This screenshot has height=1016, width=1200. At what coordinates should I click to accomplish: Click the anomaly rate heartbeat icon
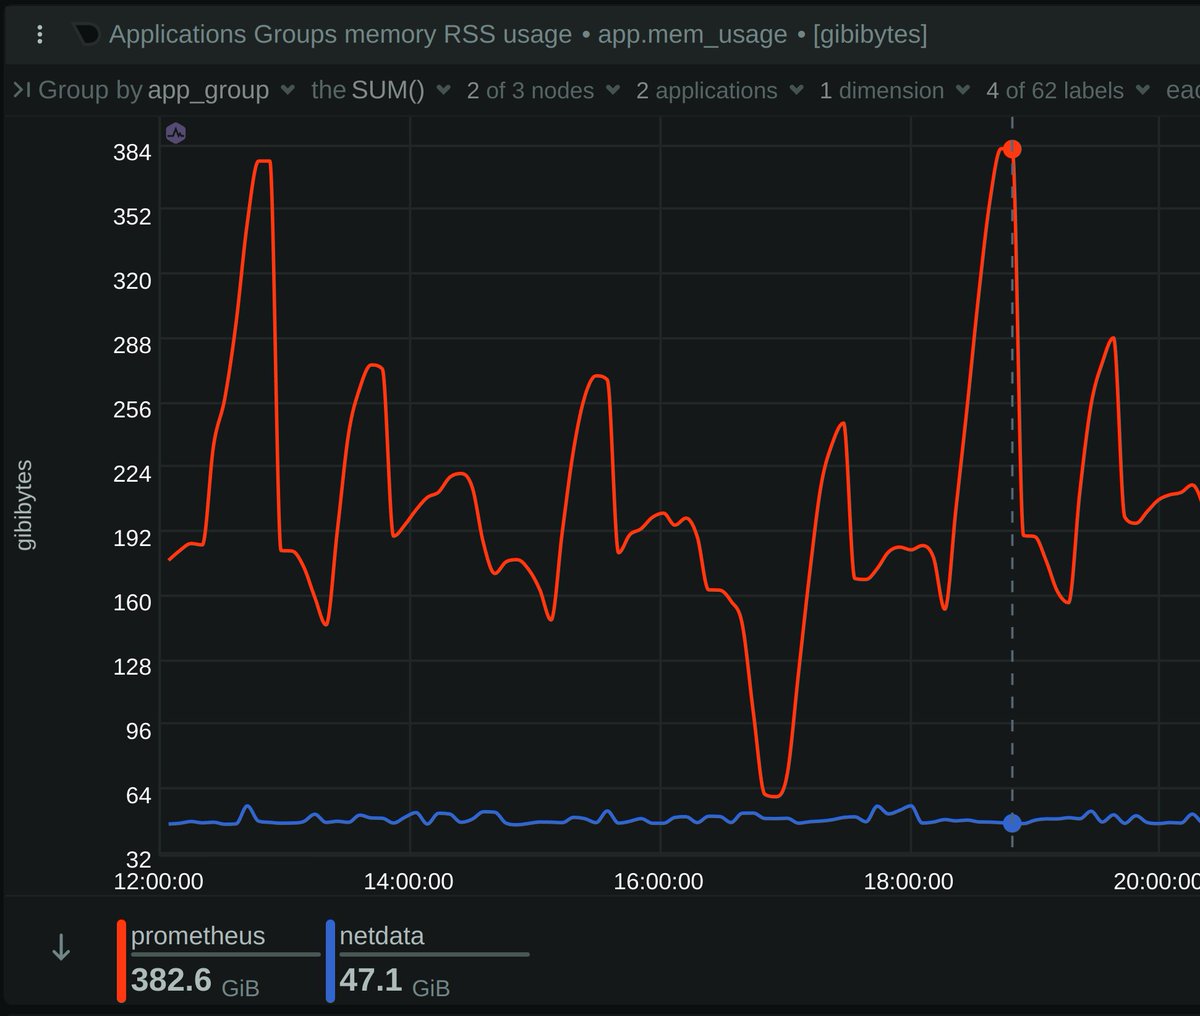176,133
